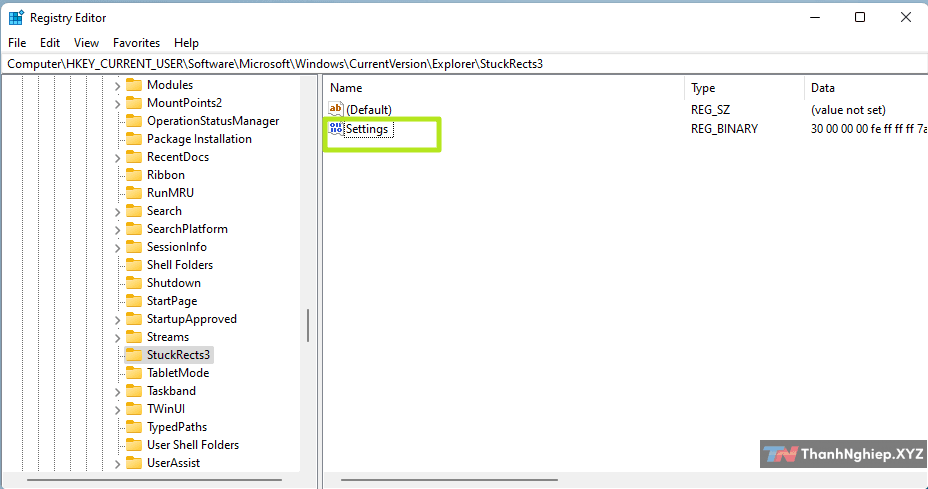The height and width of the screenshot is (489, 928).
Task: Expand the UserAssist key
Action: (x=117, y=464)
